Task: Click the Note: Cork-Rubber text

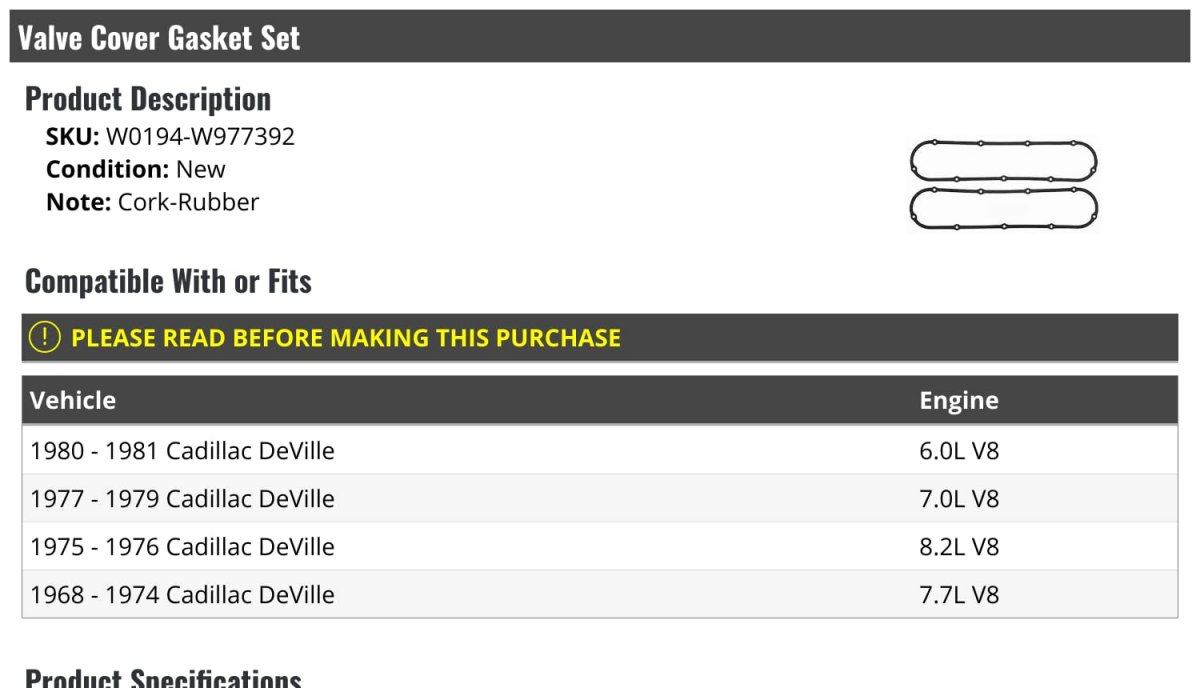Action: coord(152,202)
